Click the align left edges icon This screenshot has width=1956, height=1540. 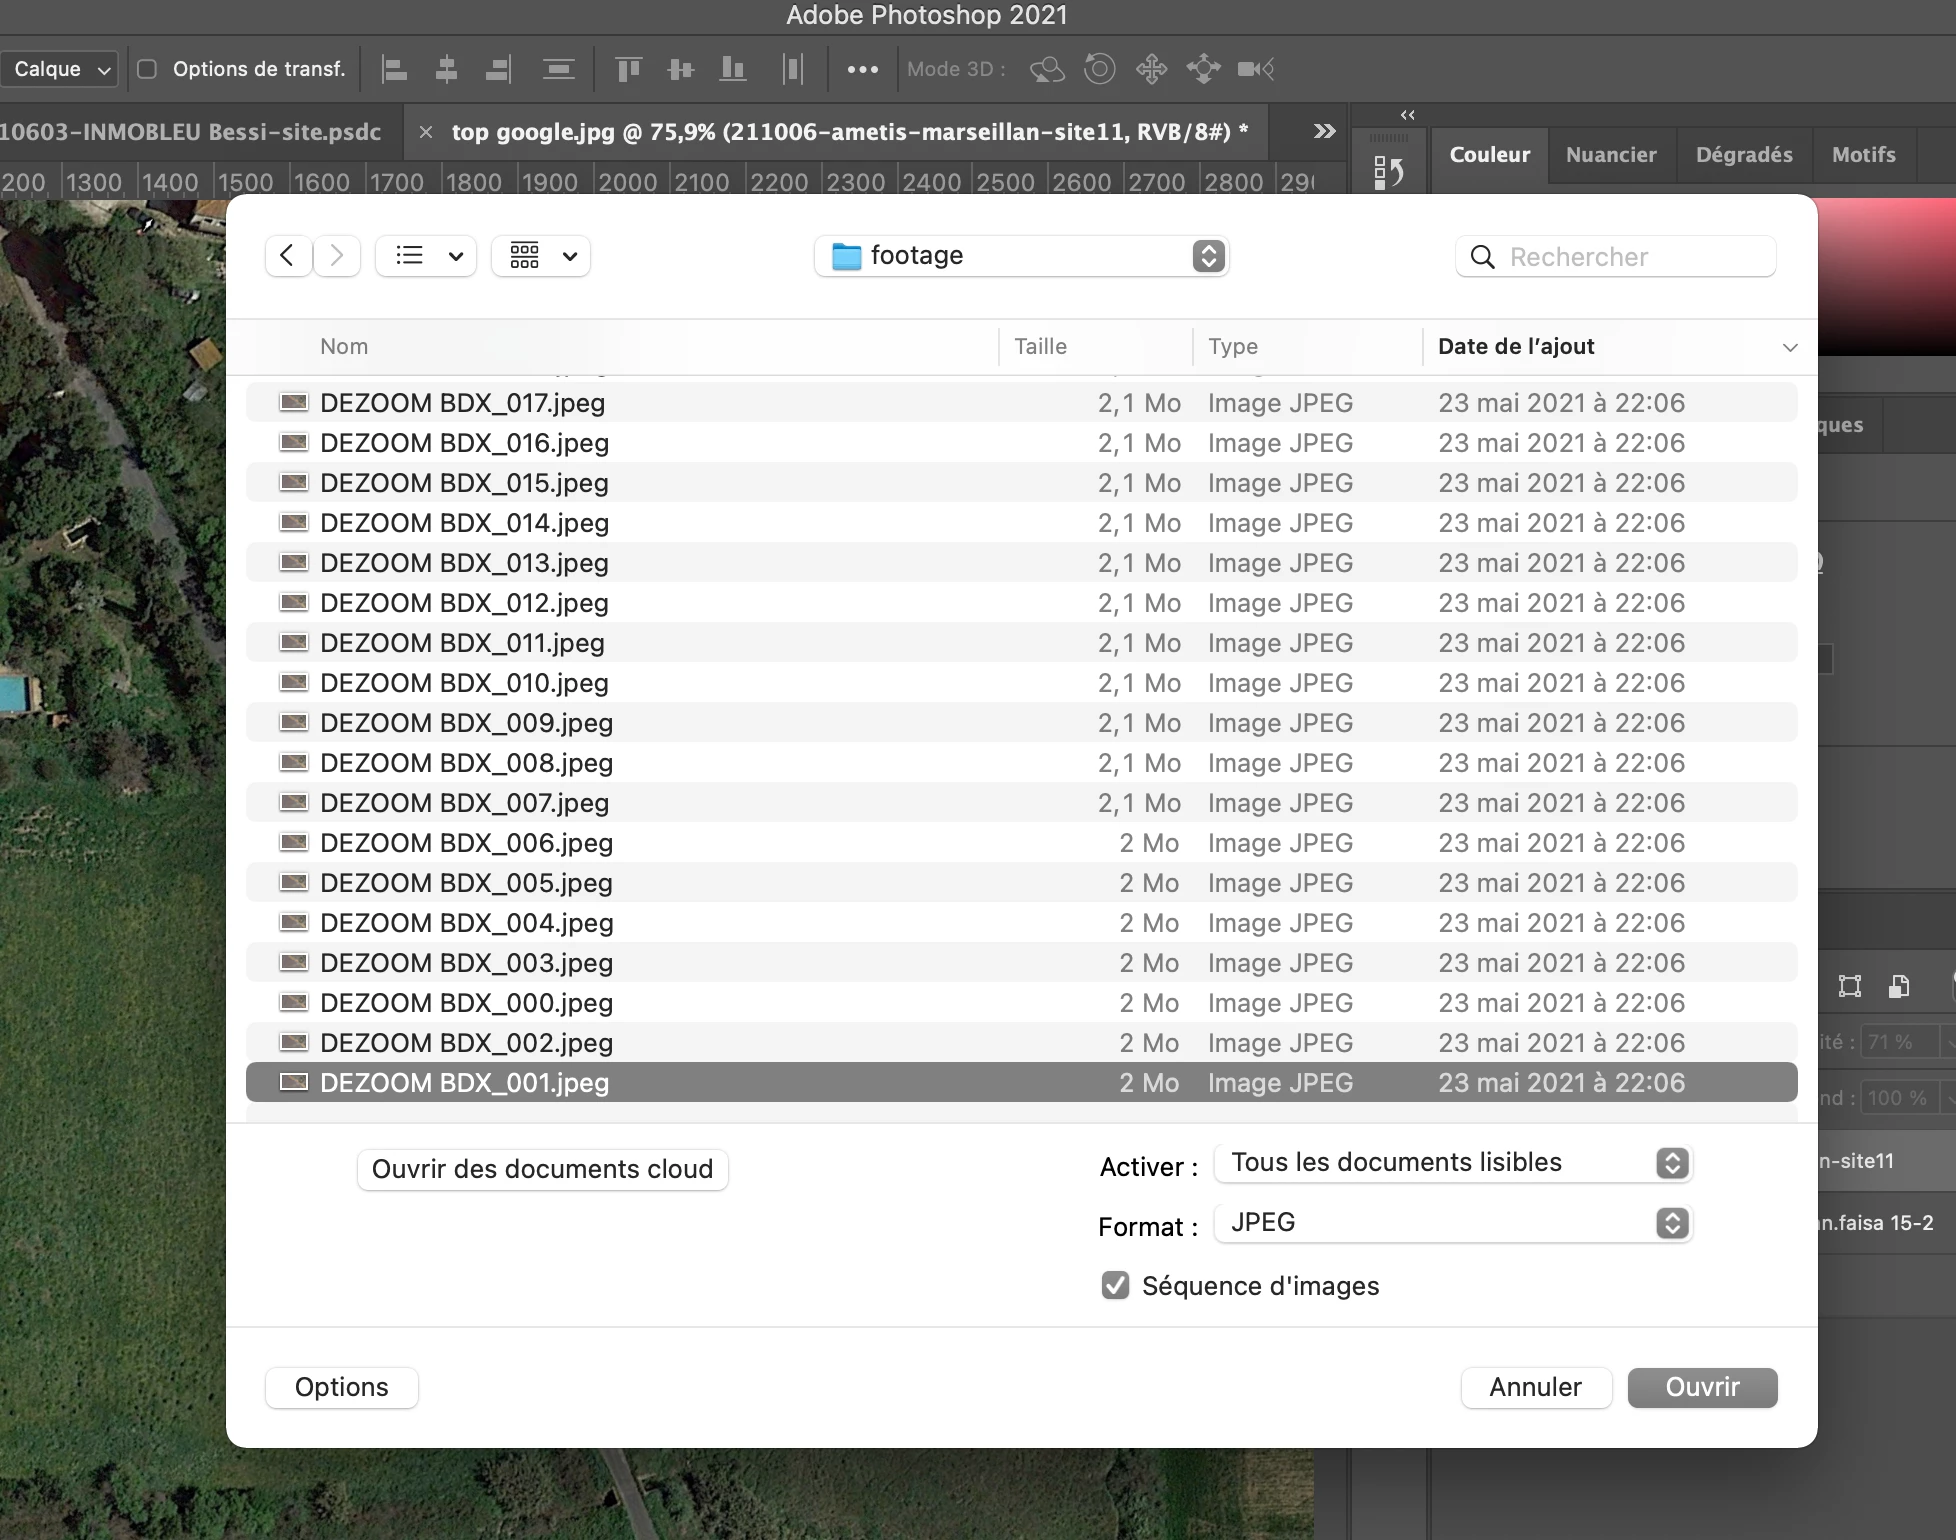tap(395, 69)
